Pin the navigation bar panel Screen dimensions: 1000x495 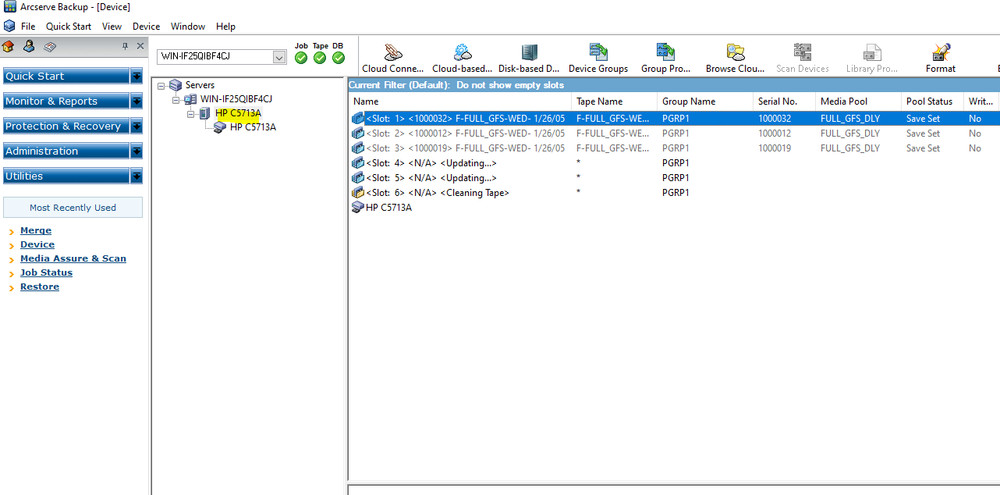click(x=125, y=46)
